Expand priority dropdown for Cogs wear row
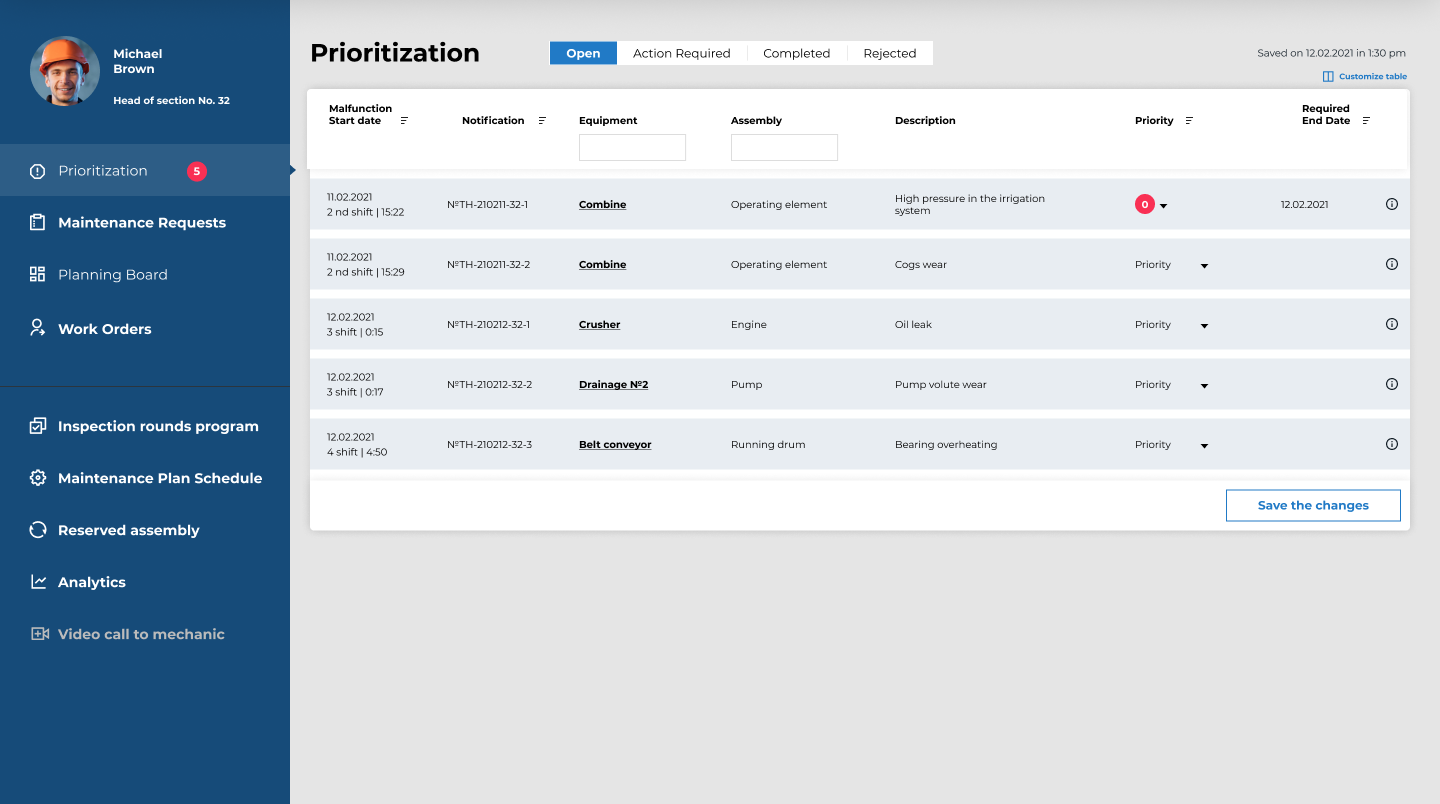 pyautogui.click(x=1204, y=266)
